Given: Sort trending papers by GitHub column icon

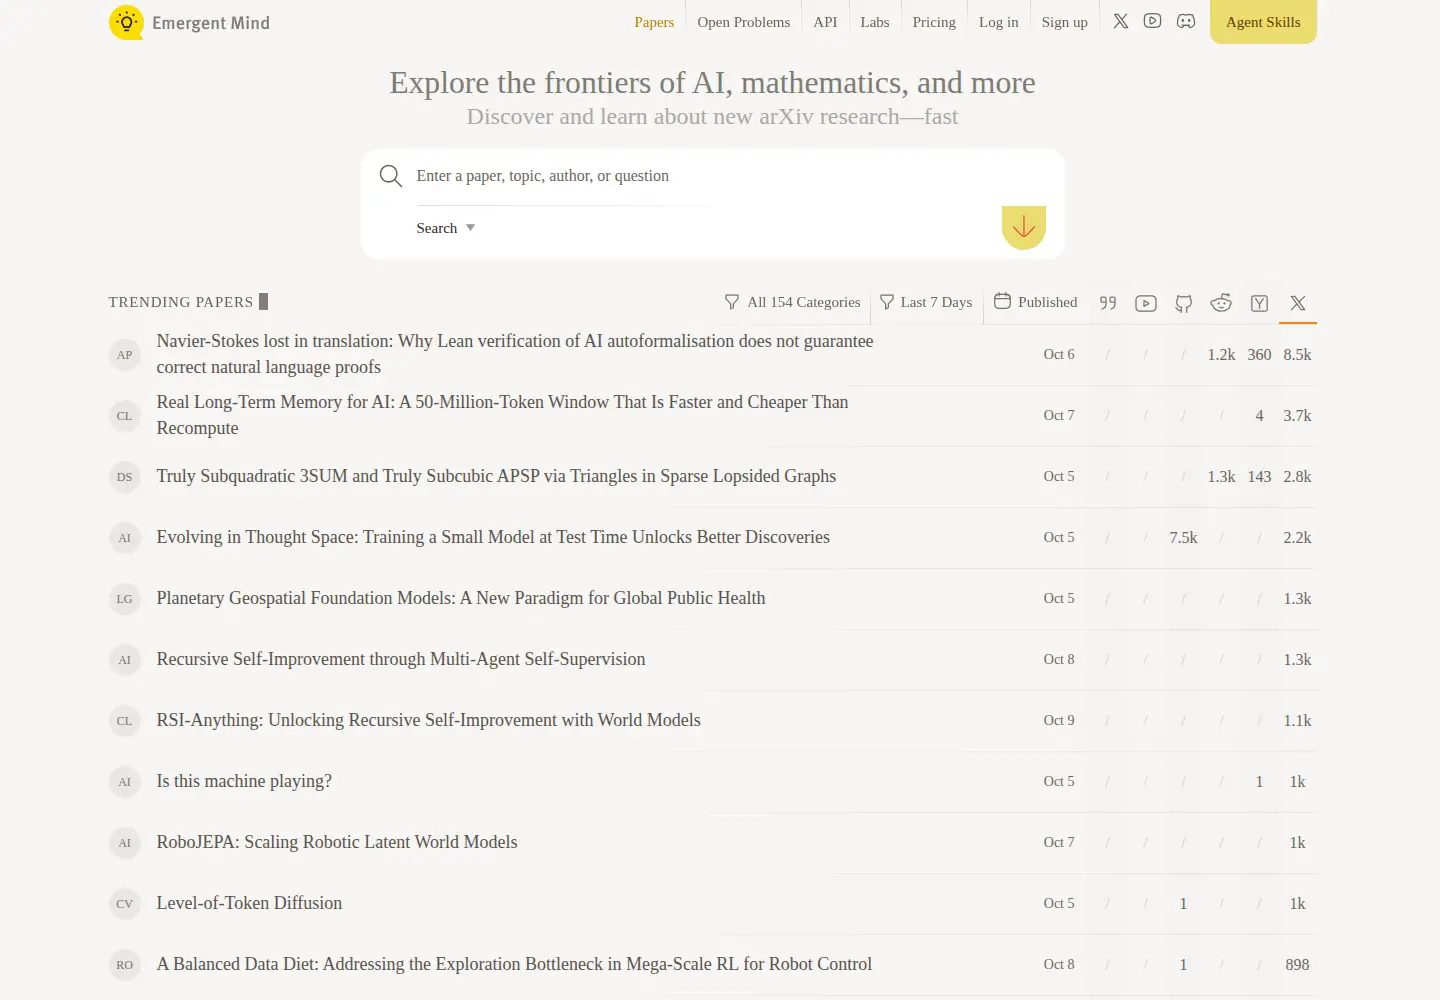Looking at the screenshot, I should point(1184,303).
